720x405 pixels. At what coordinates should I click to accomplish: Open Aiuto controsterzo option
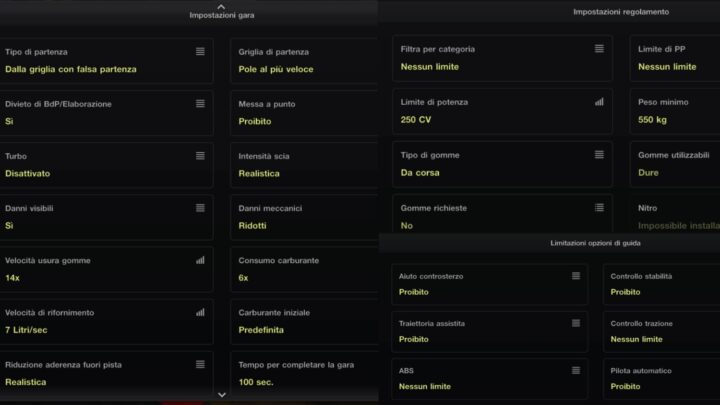[x=489, y=284]
